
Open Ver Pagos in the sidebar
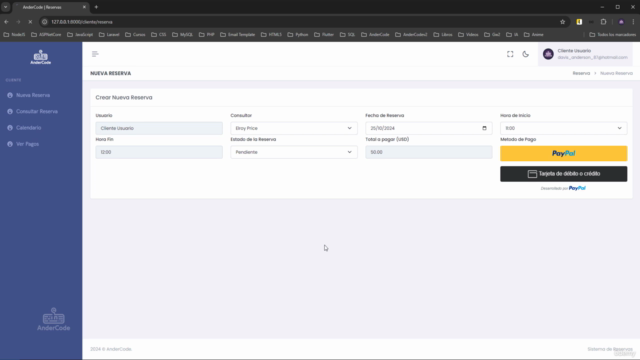(x=27, y=144)
